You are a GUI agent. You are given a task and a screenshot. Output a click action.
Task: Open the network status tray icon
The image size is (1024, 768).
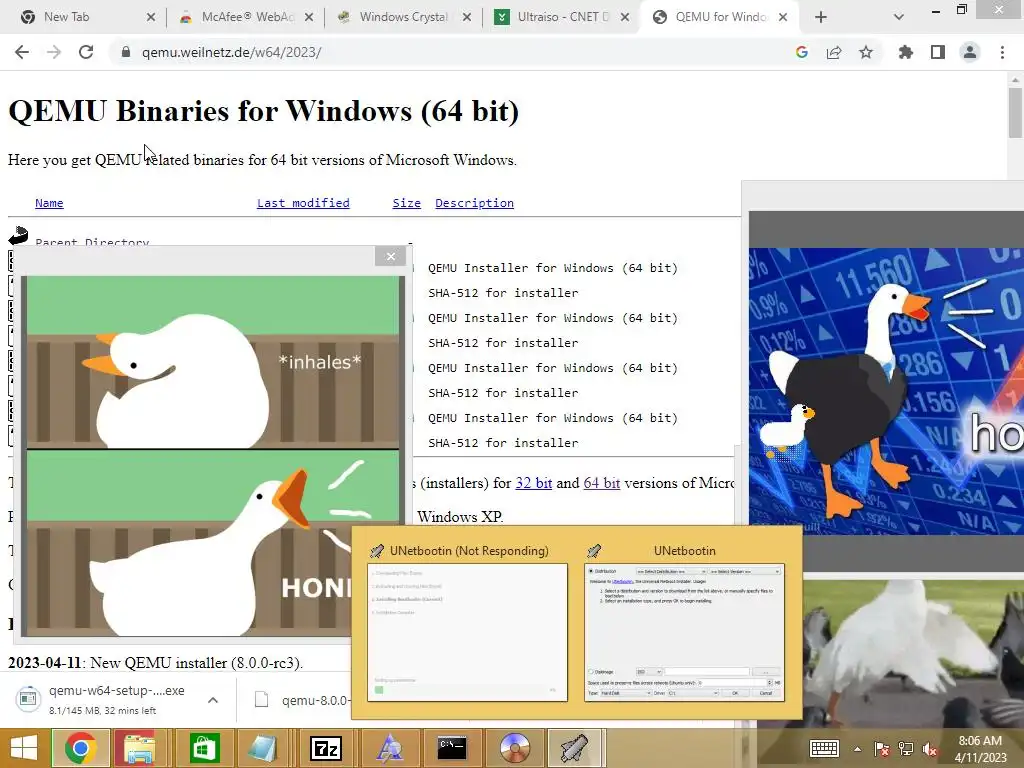(906, 749)
